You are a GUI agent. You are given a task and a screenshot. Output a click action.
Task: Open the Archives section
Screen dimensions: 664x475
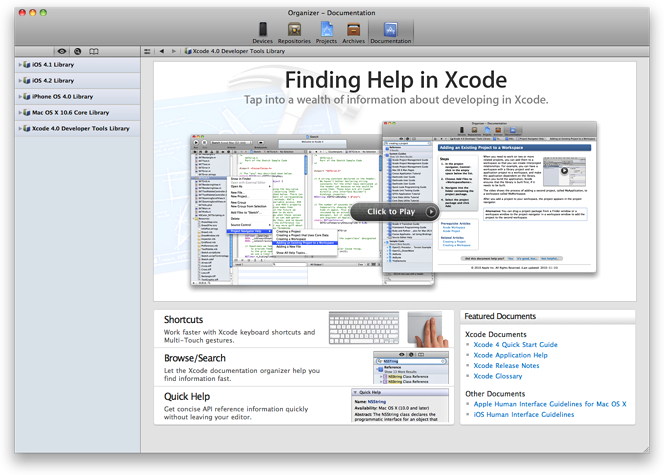(353, 33)
